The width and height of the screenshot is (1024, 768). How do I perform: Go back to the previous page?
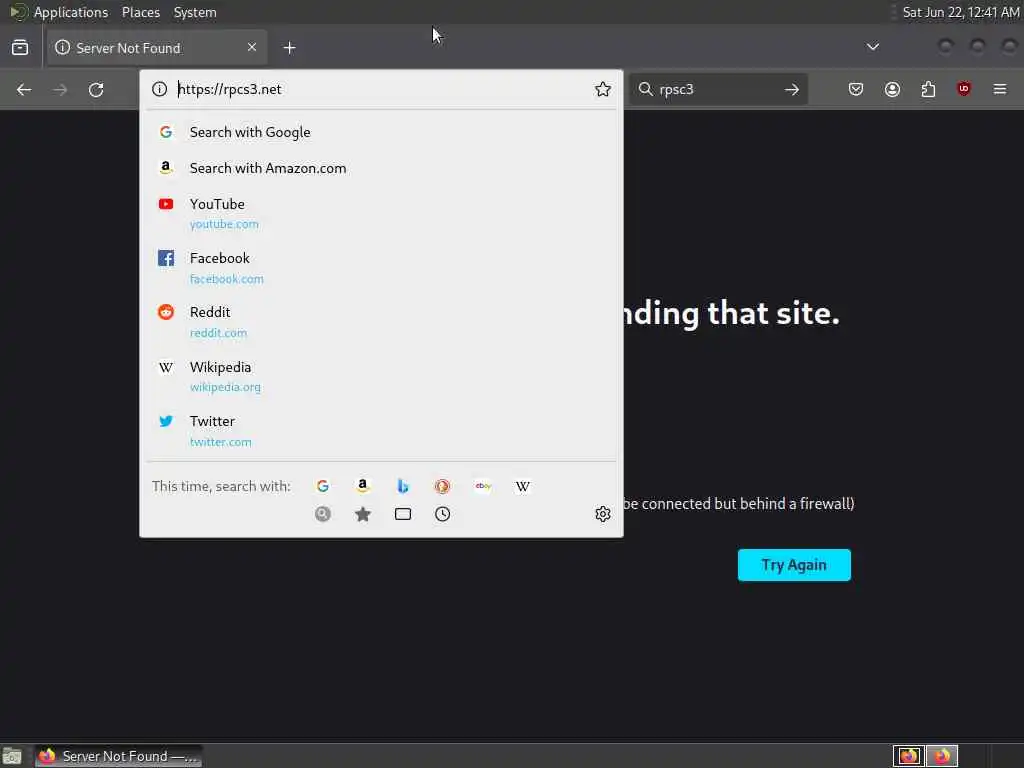[24, 89]
